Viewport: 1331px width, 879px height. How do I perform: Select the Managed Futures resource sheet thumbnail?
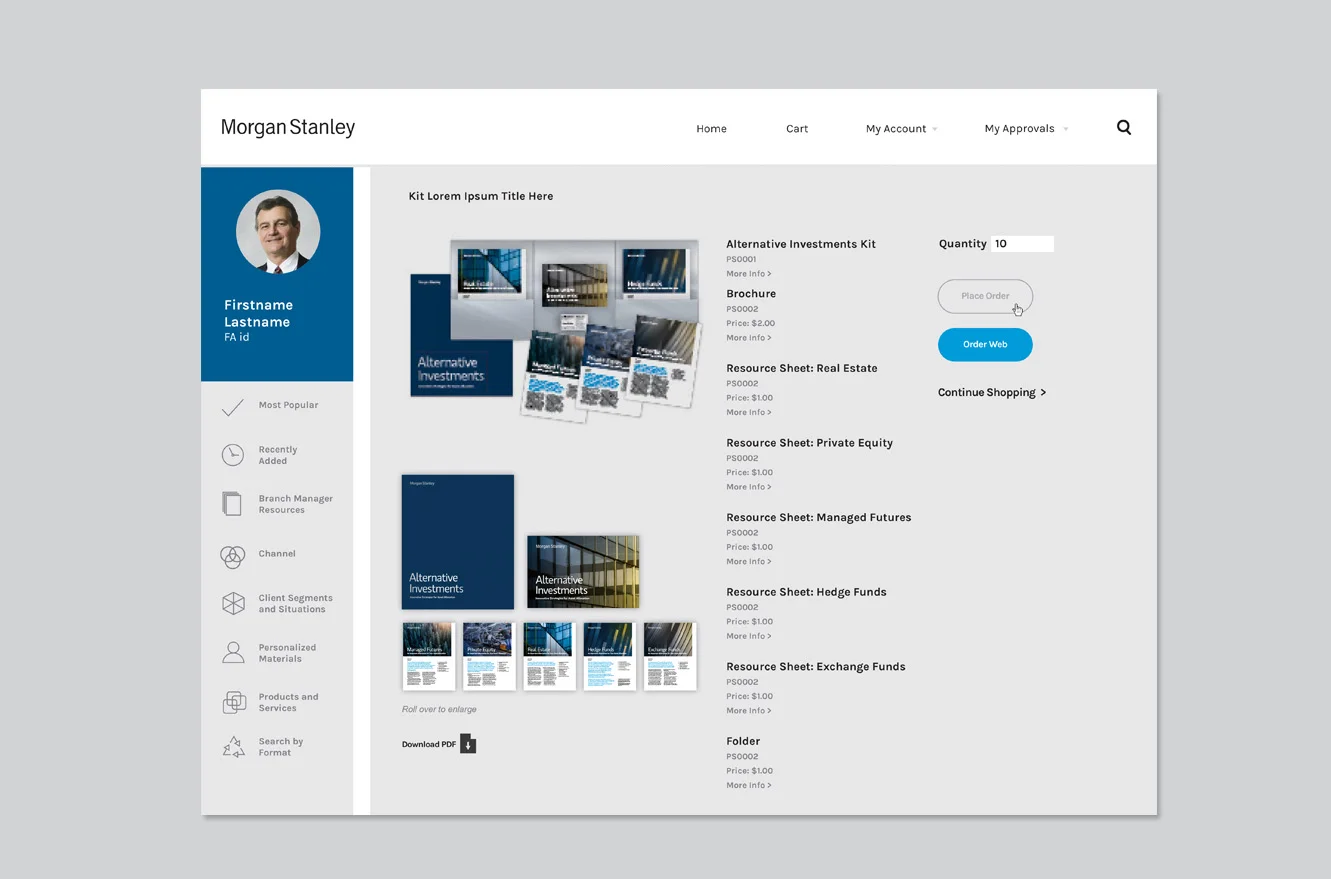click(x=429, y=656)
